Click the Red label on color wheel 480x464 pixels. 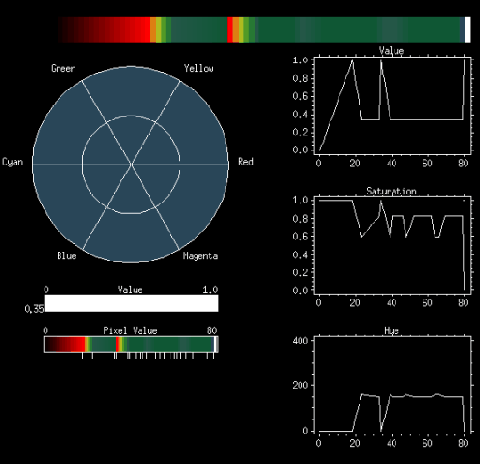tap(246, 162)
